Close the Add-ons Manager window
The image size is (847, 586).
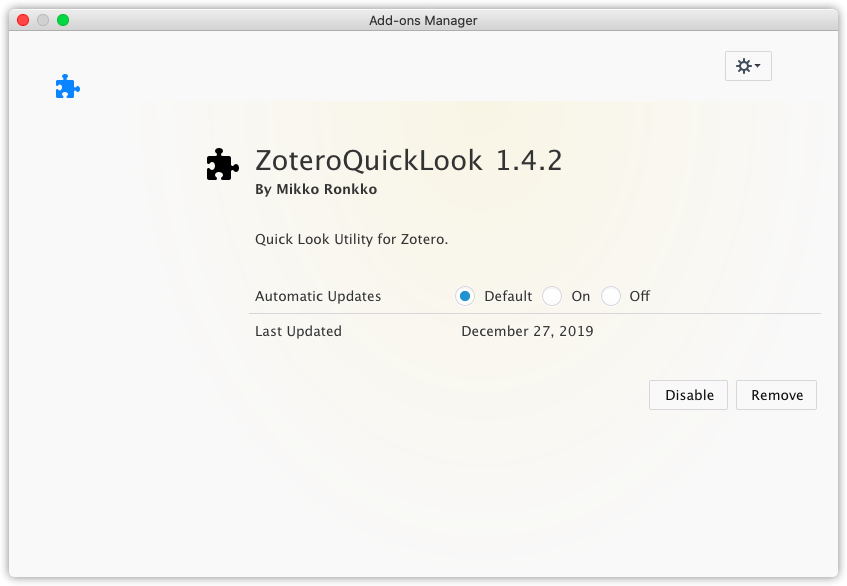coord(22,19)
